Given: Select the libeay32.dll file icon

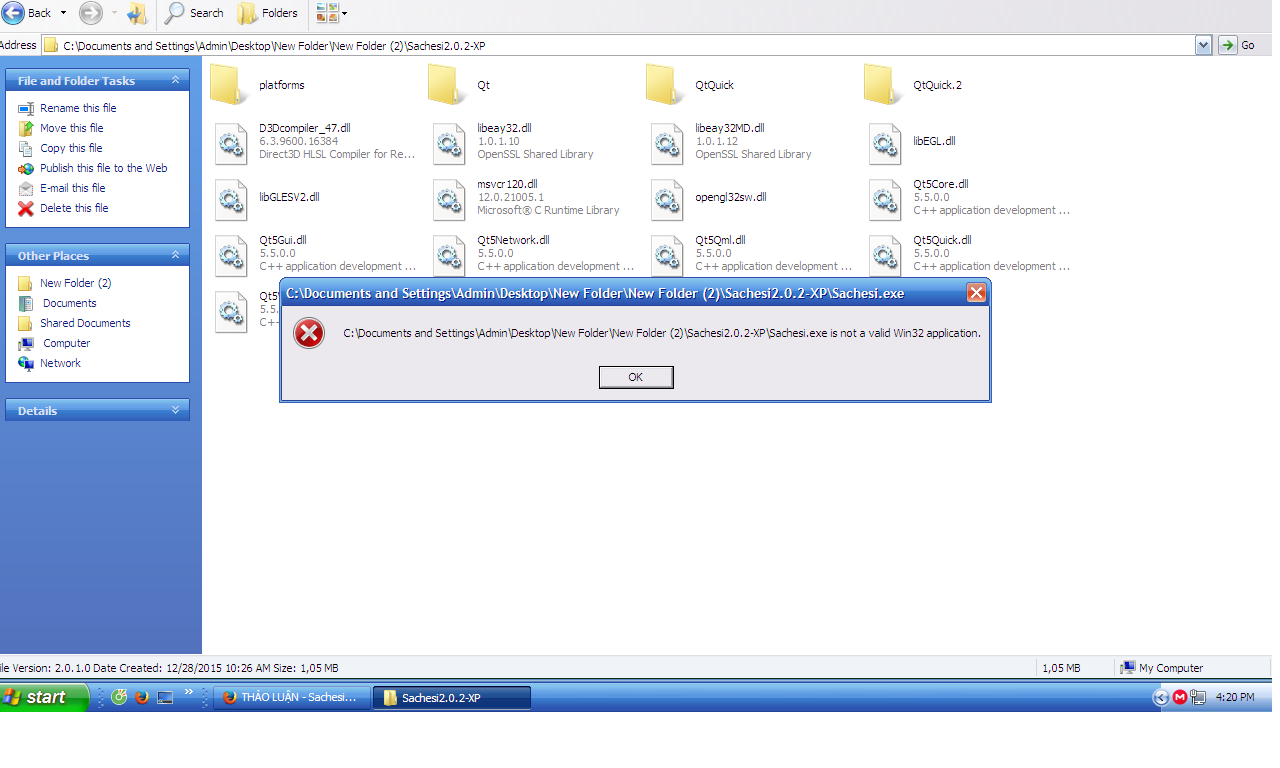Looking at the screenshot, I should (x=449, y=144).
